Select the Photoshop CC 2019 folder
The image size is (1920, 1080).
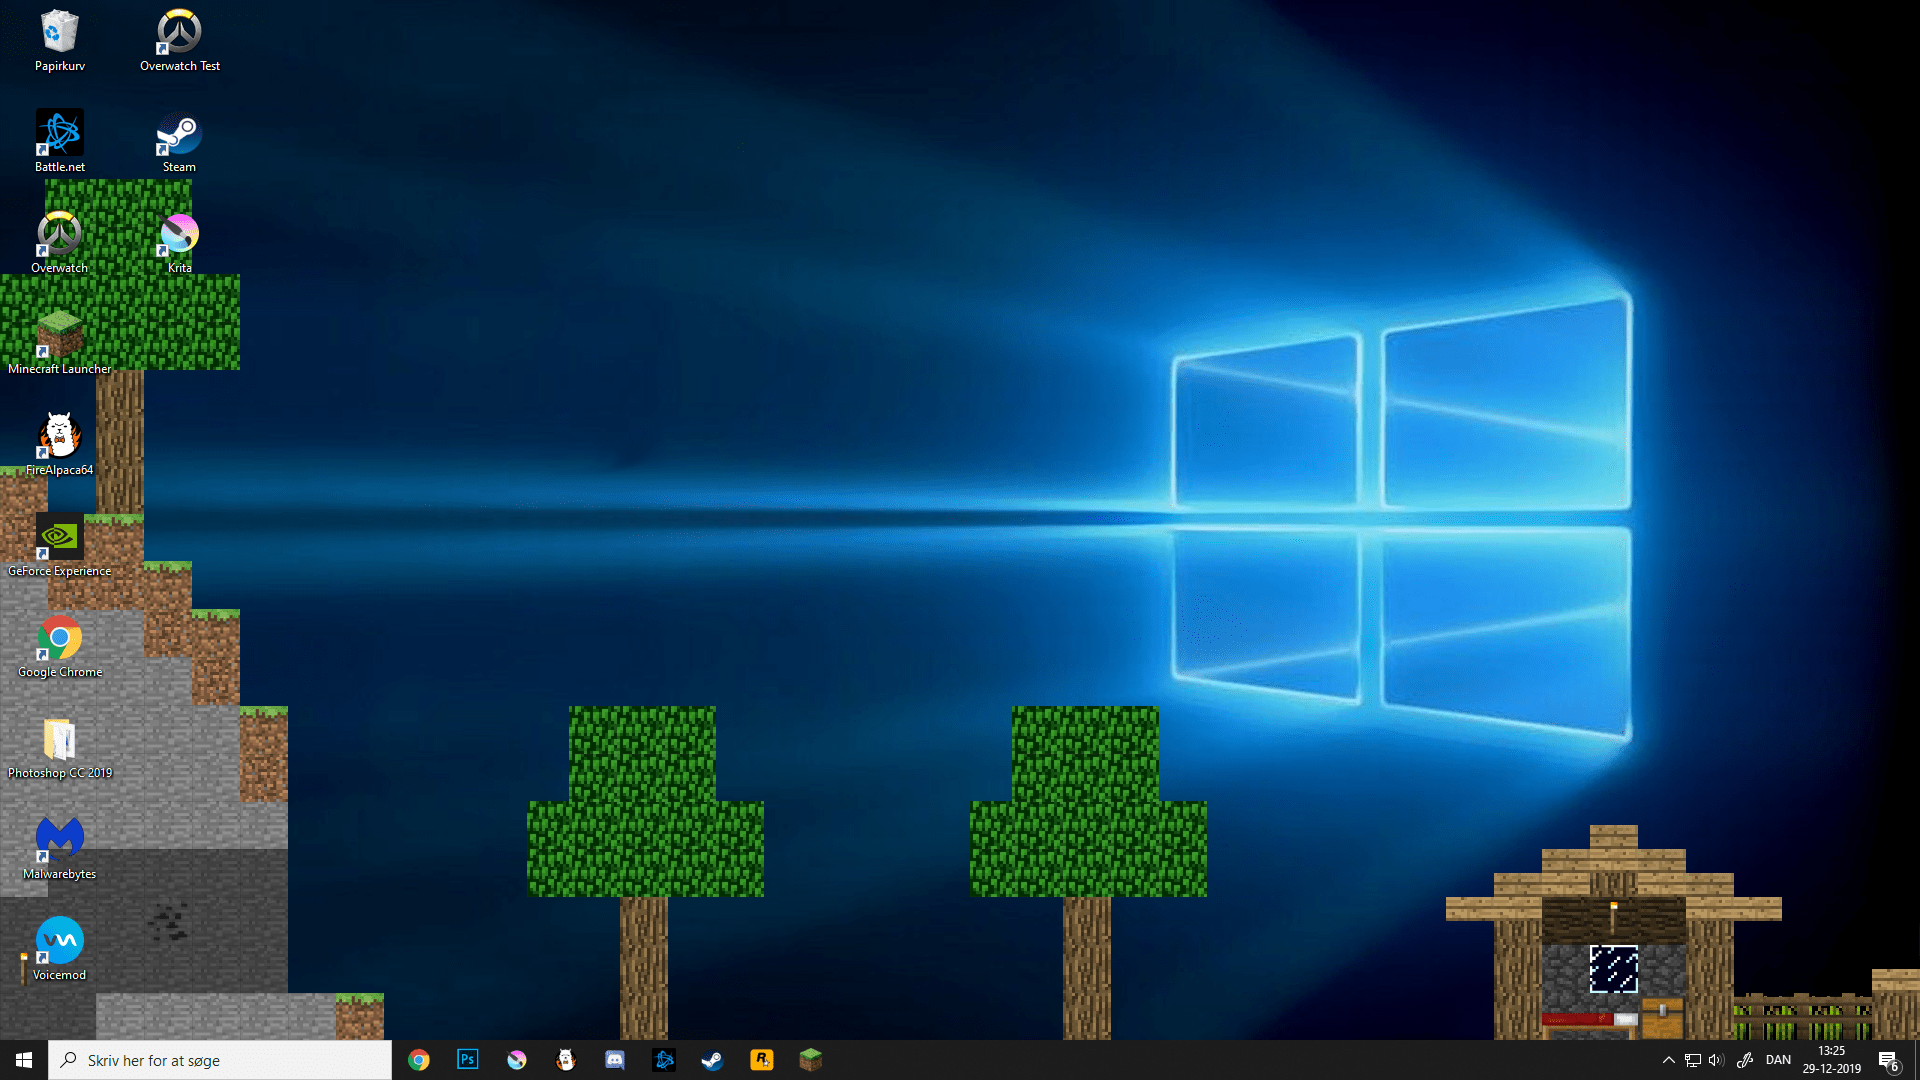pyautogui.click(x=59, y=740)
